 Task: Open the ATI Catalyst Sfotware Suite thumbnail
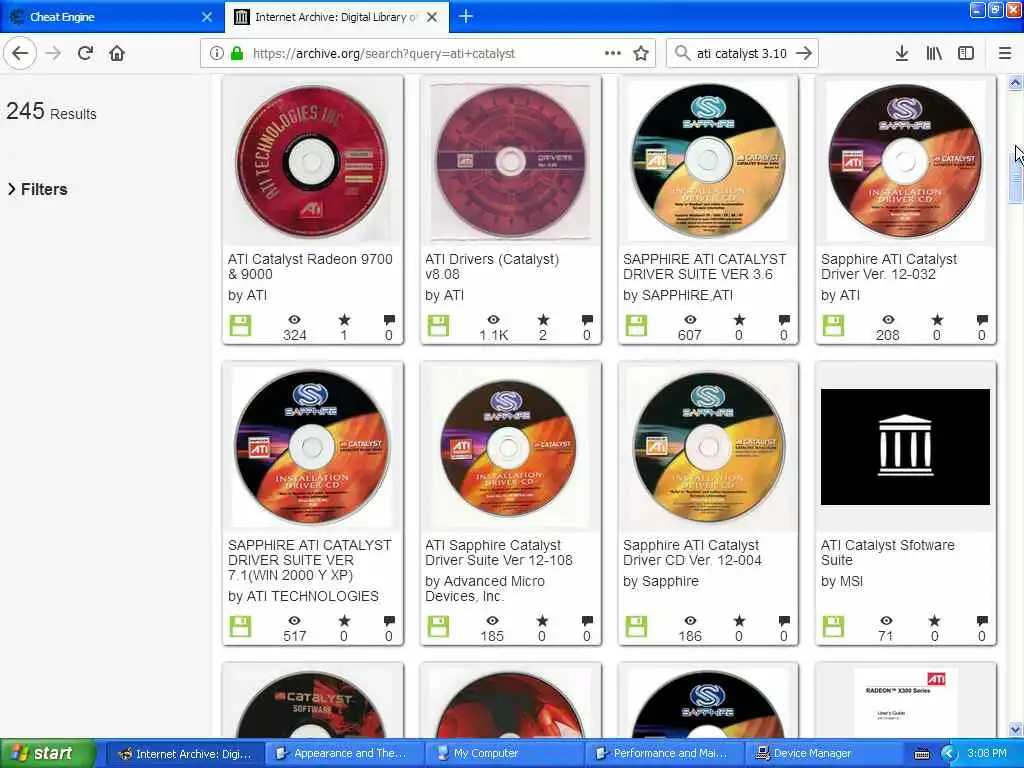(x=905, y=447)
